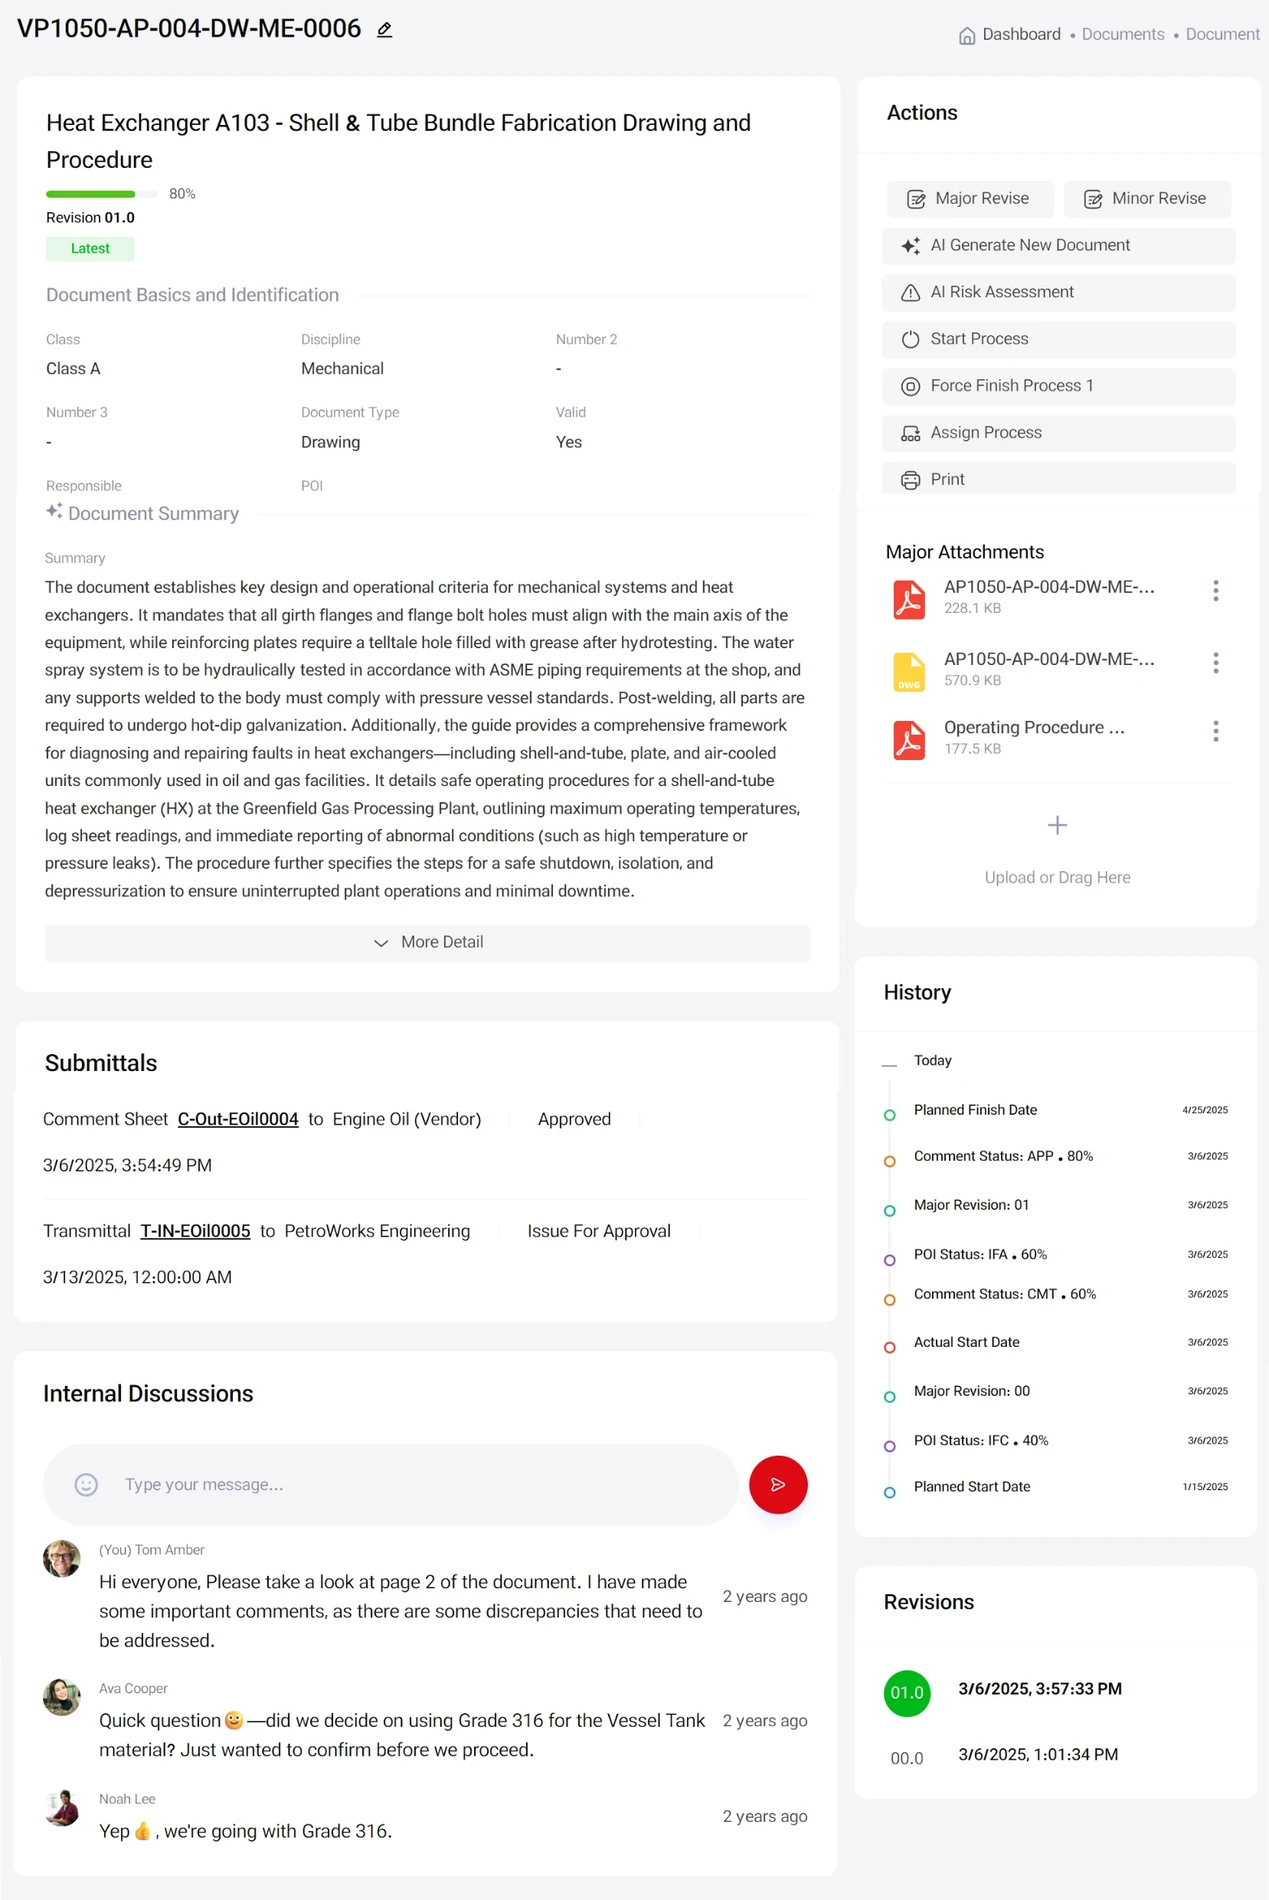Go to Dashboard in breadcrumb
The height and width of the screenshot is (1900, 1269).
pyautogui.click(x=1021, y=34)
